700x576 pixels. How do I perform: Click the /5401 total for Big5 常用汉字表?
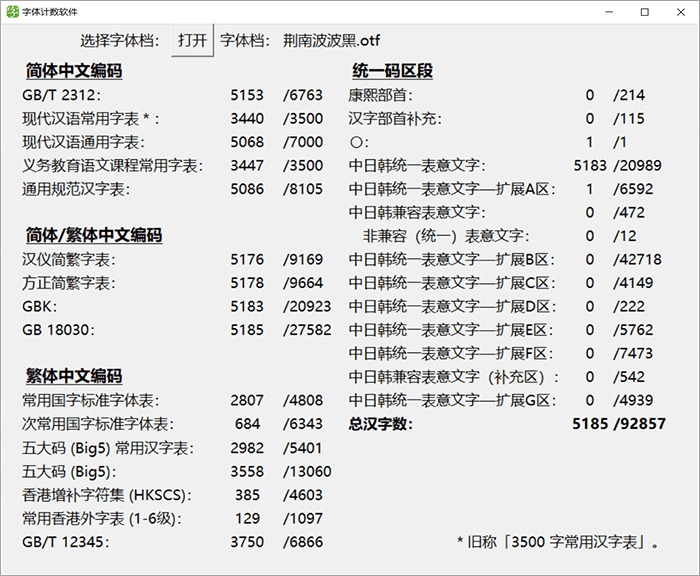tap(302, 448)
